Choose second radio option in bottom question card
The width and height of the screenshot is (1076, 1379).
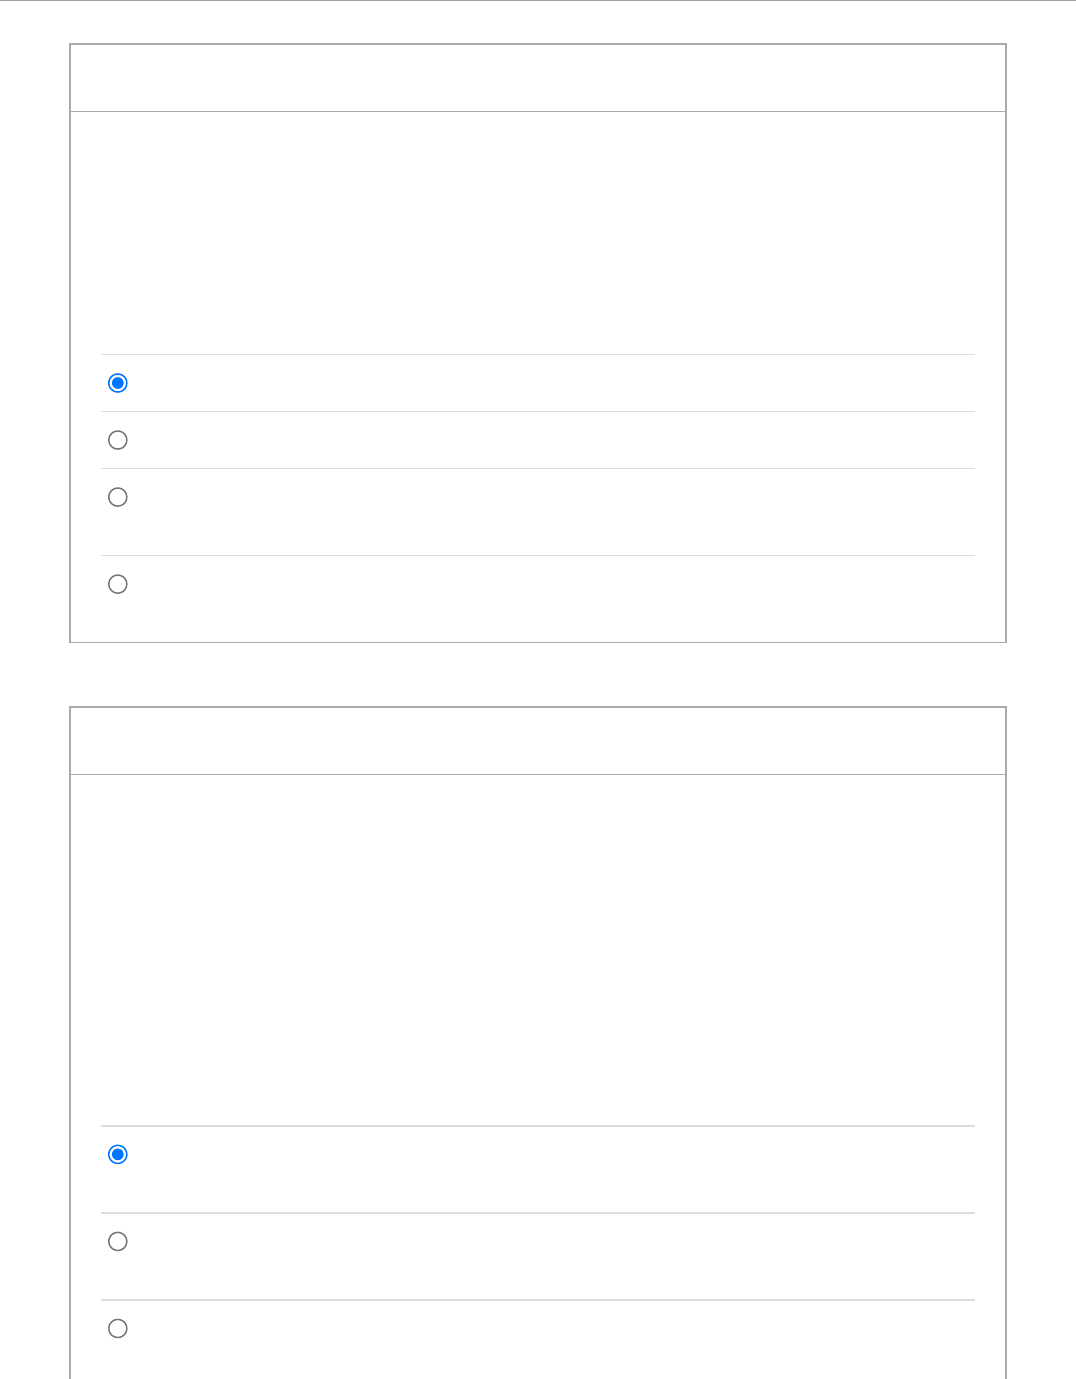click(x=118, y=1241)
